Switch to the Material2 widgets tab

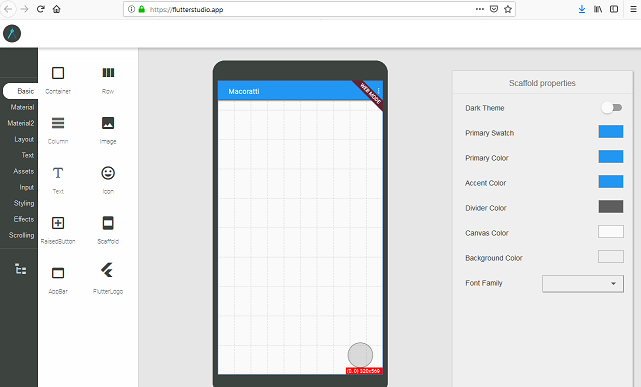tap(21, 123)
